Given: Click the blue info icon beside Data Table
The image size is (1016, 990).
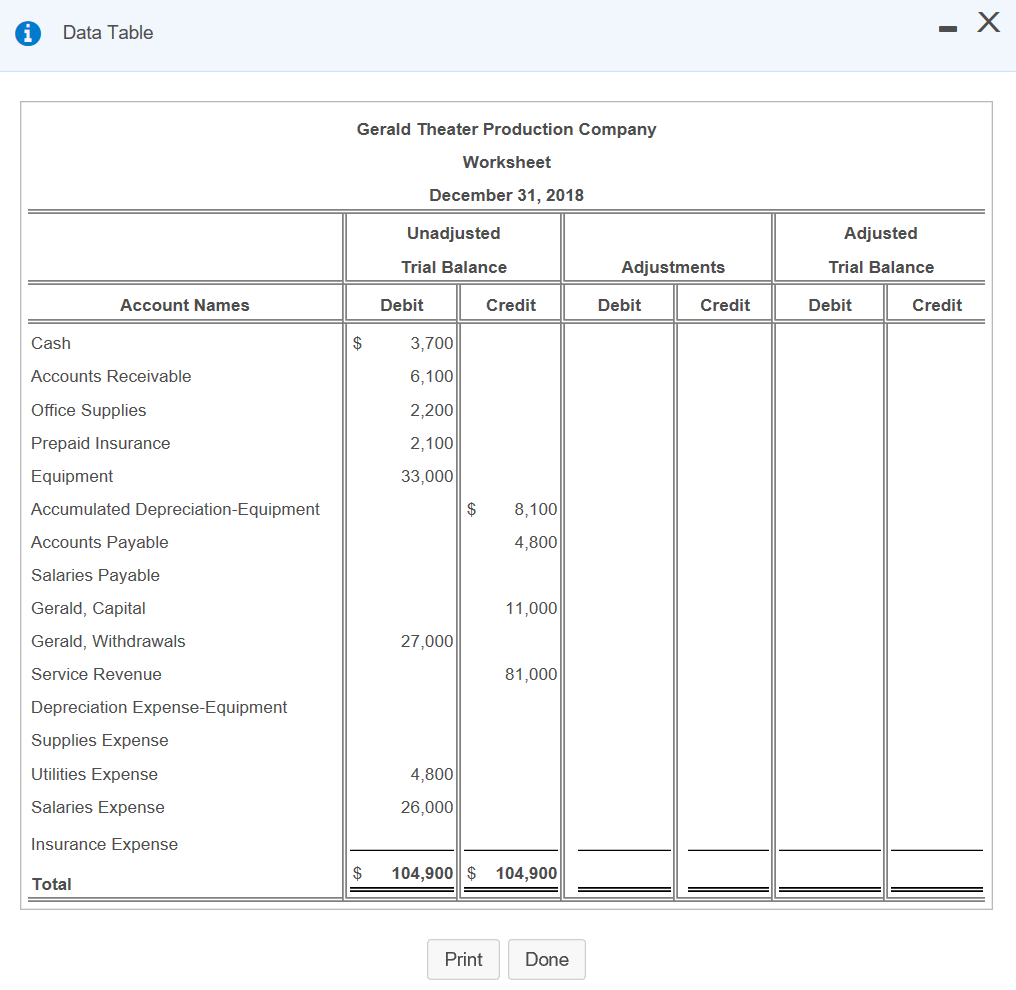Looking at the screenshot, I should 28,32.
